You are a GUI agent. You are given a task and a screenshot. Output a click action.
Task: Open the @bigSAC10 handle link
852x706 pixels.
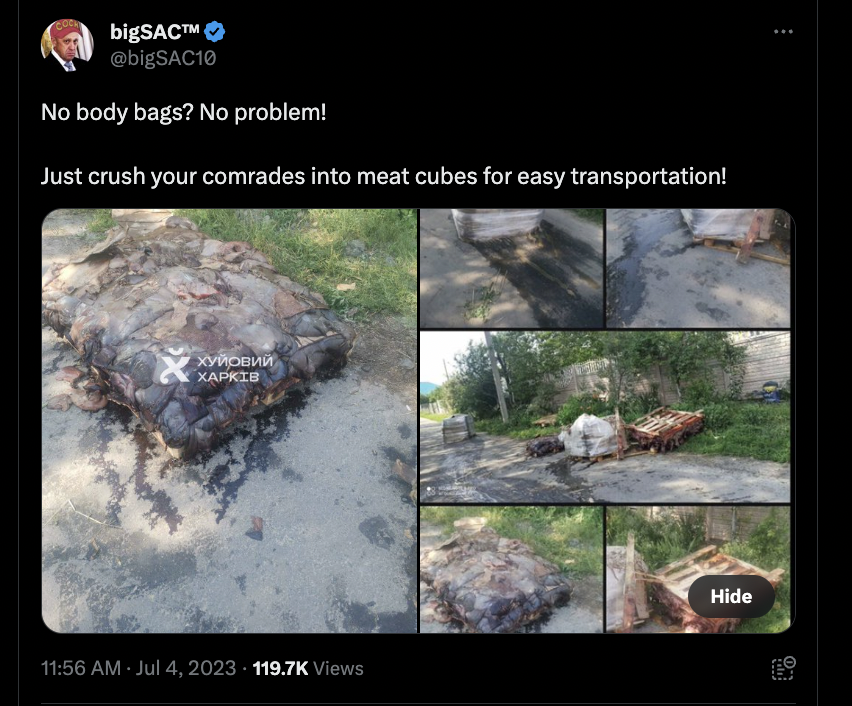(x=163, y=58)
